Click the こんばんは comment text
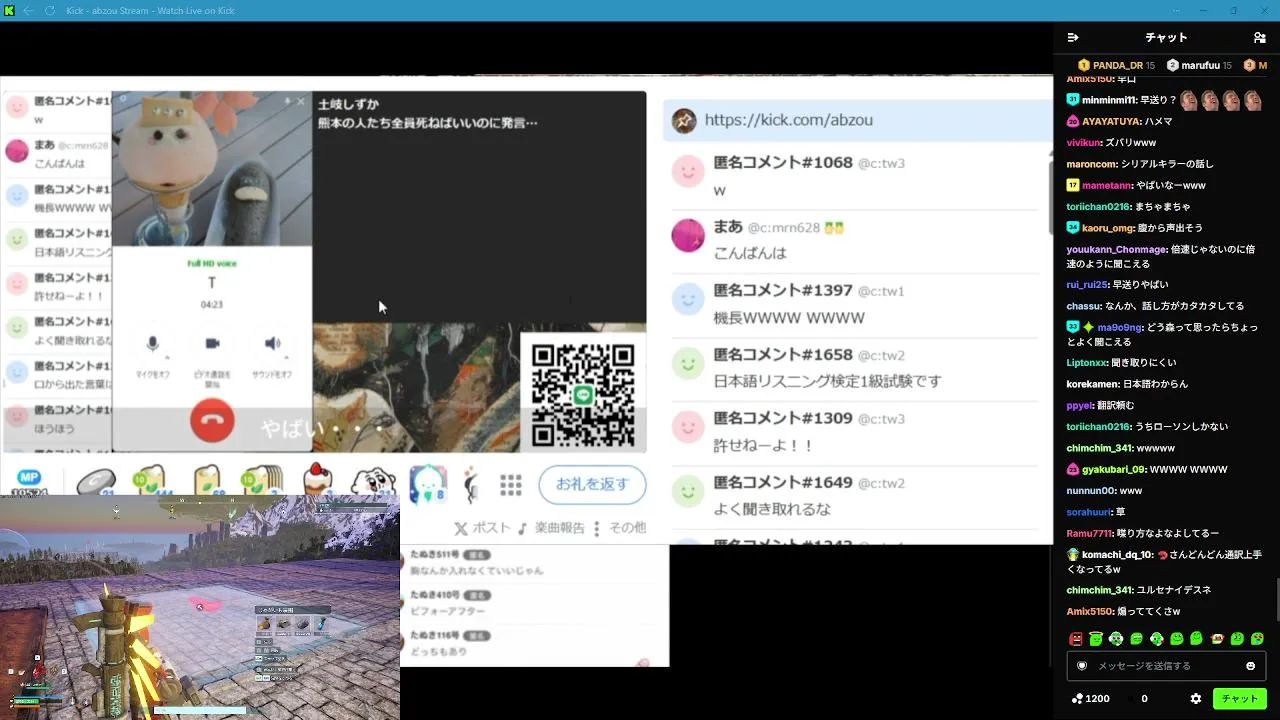This screenshot has width=1280, height=720. [x=750, y=254]
